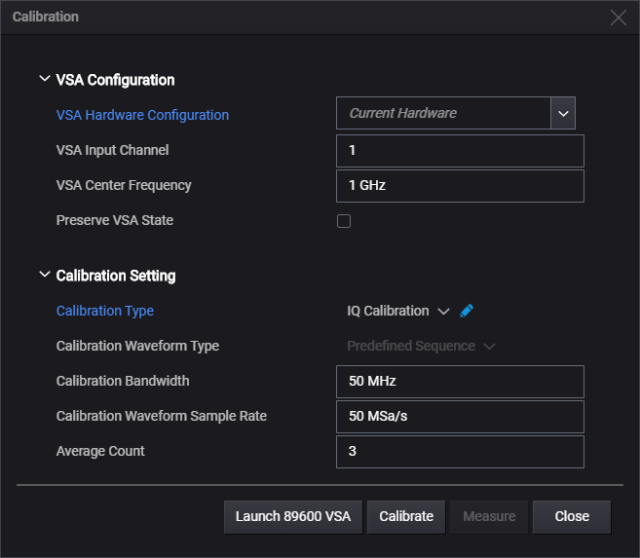Edit the Calibration Bandwidth field

click(x=460, y=382)
